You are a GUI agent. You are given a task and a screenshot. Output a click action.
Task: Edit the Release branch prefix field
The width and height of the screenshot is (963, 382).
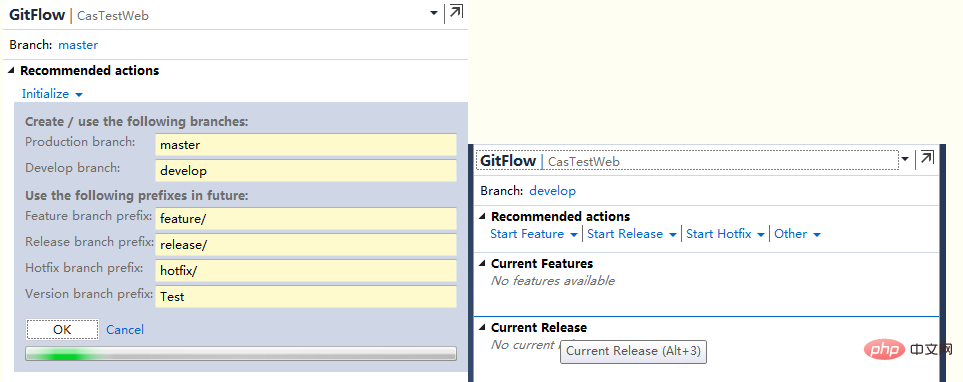tap(306, 244)
